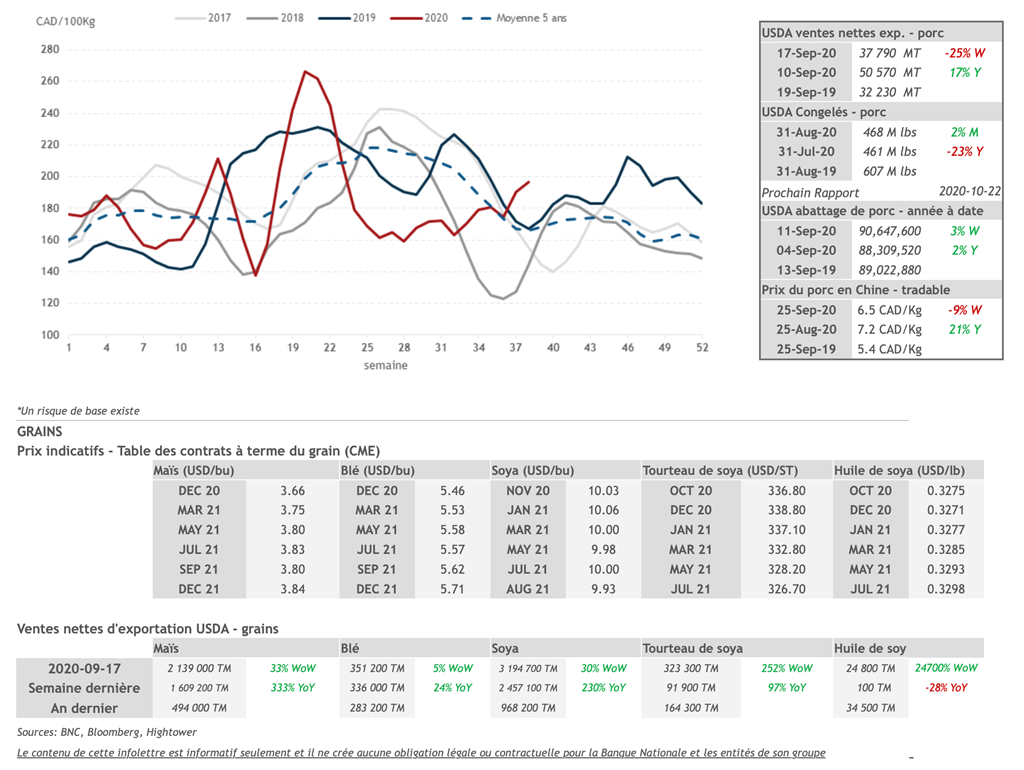Select the USDA abattage de porc header
This screenshot has height=770, width=1024.
[x=872, y=211]
